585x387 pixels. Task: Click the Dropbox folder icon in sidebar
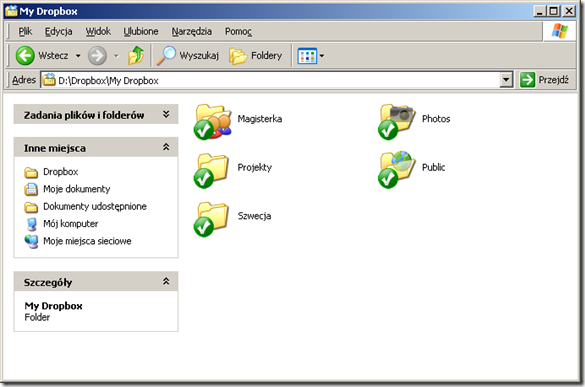(31, 172)
